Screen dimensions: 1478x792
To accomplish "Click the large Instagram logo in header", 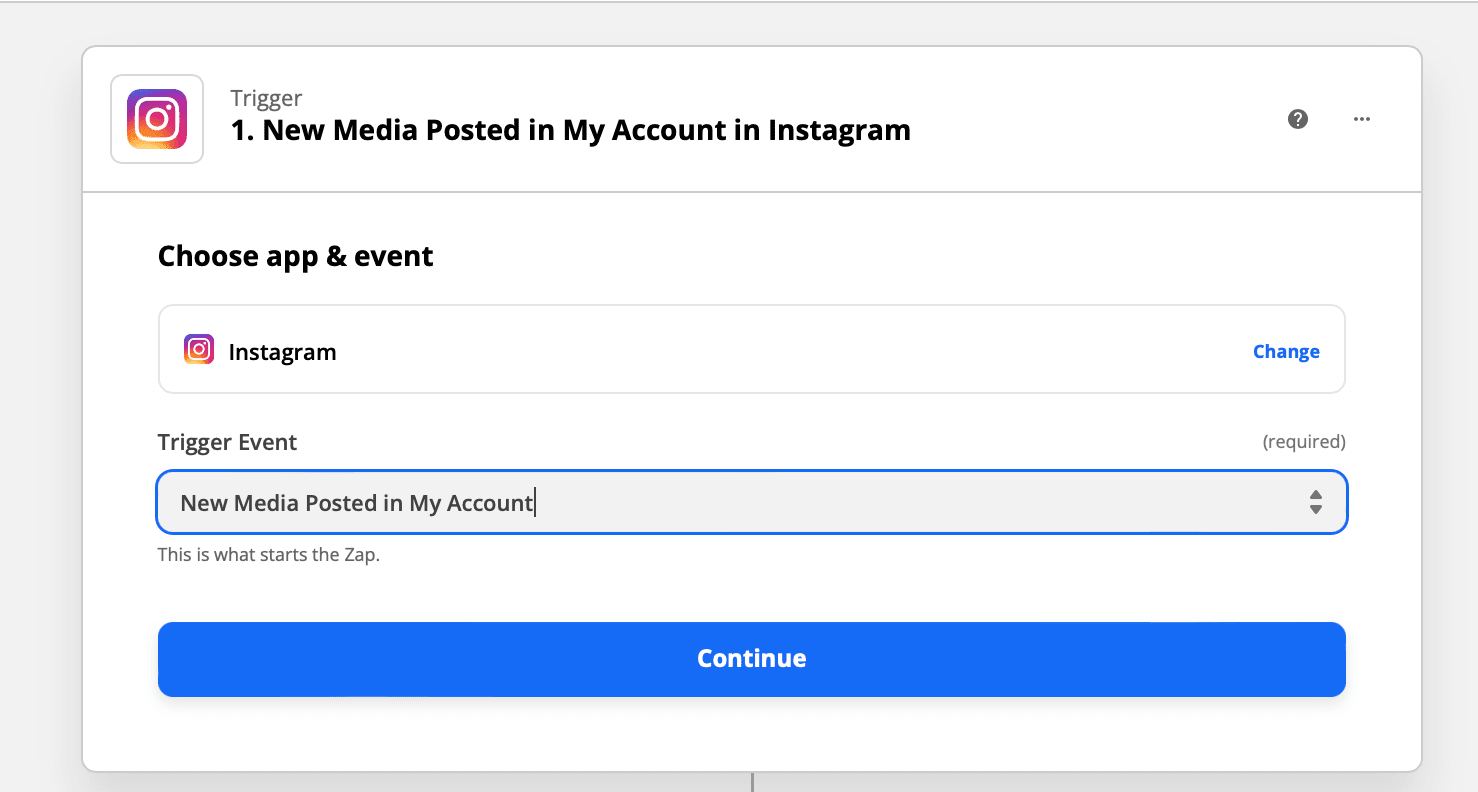I will coord(157,119).
